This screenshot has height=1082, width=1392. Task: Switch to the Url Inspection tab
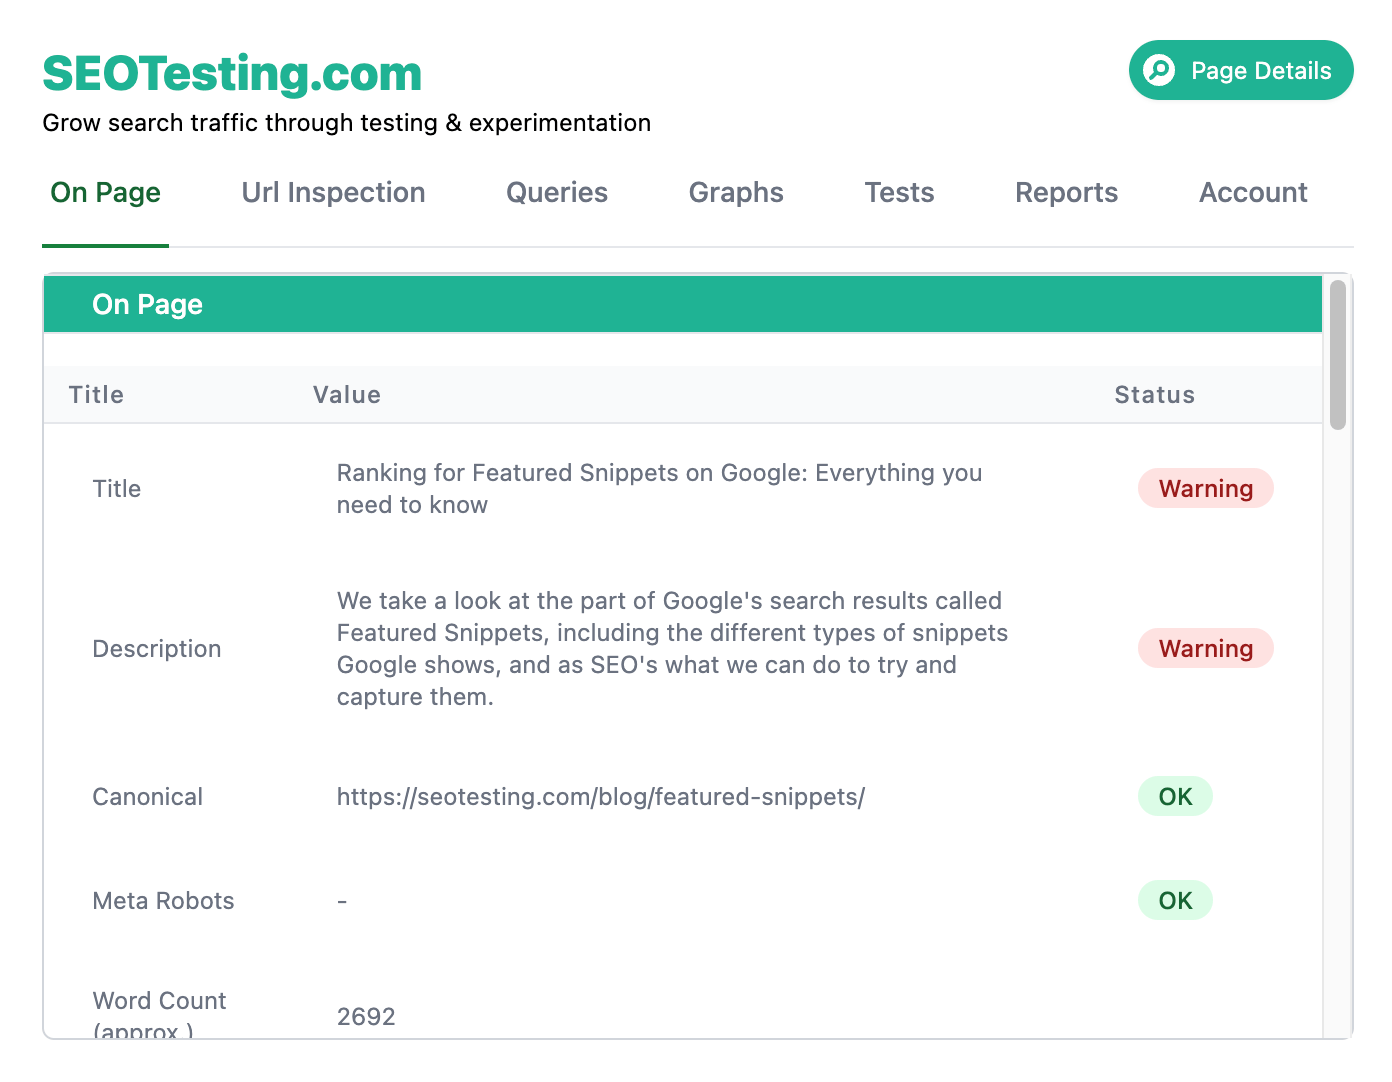click(x=333, y=193)
